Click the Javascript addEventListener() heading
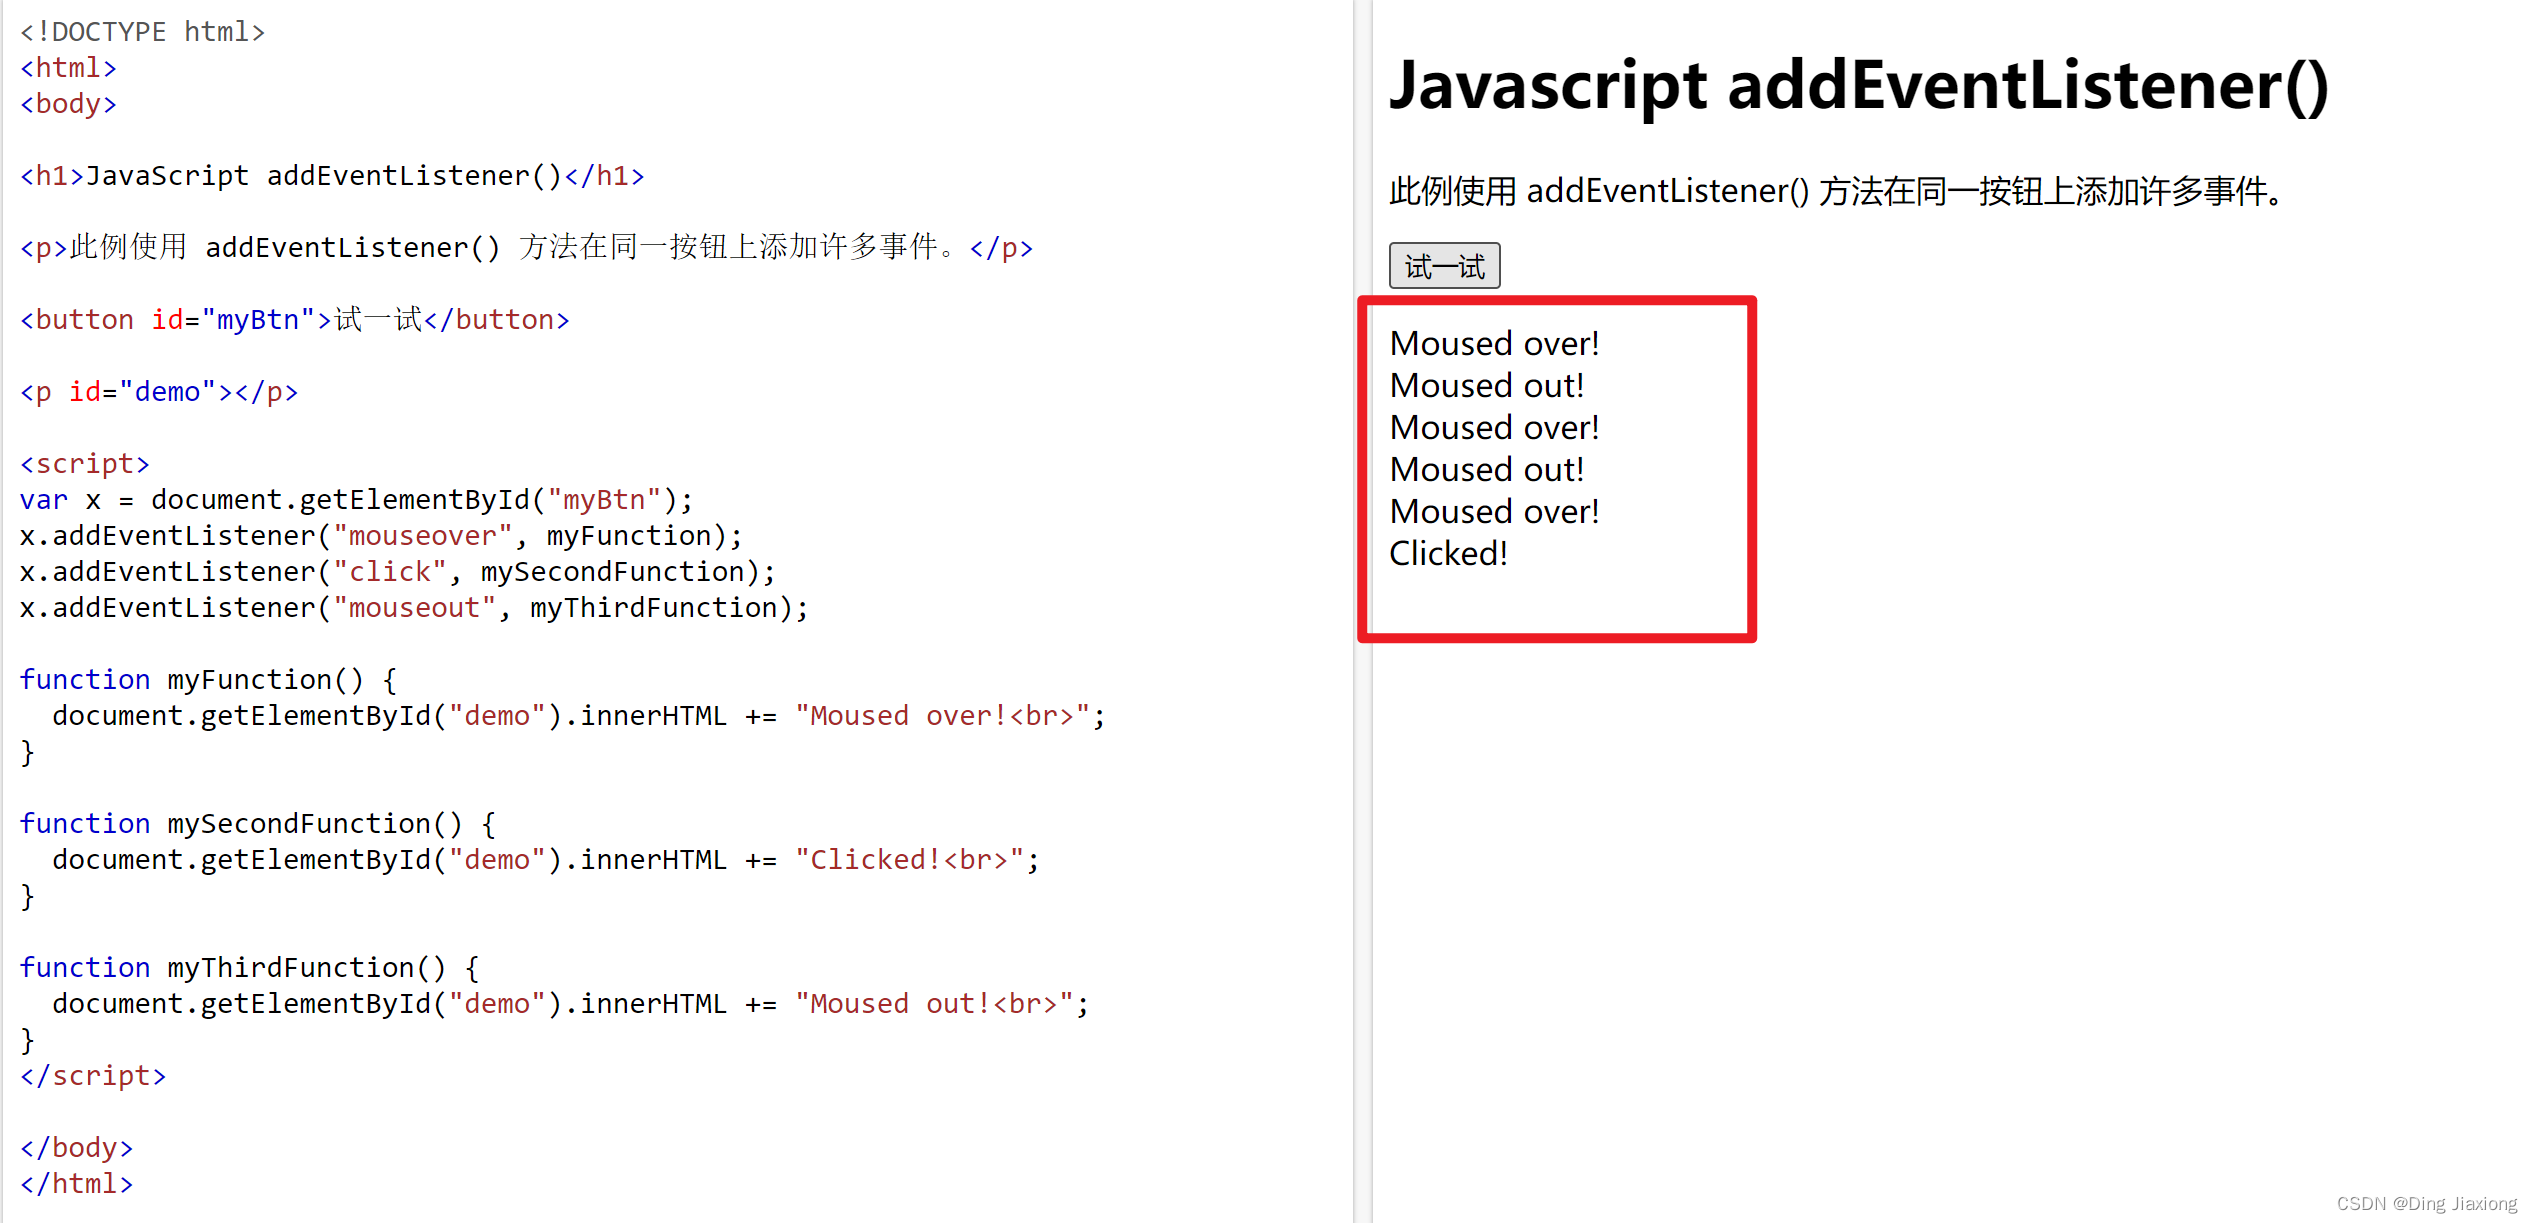This screenshot has height=1223, width=2533. point(1859,86)
